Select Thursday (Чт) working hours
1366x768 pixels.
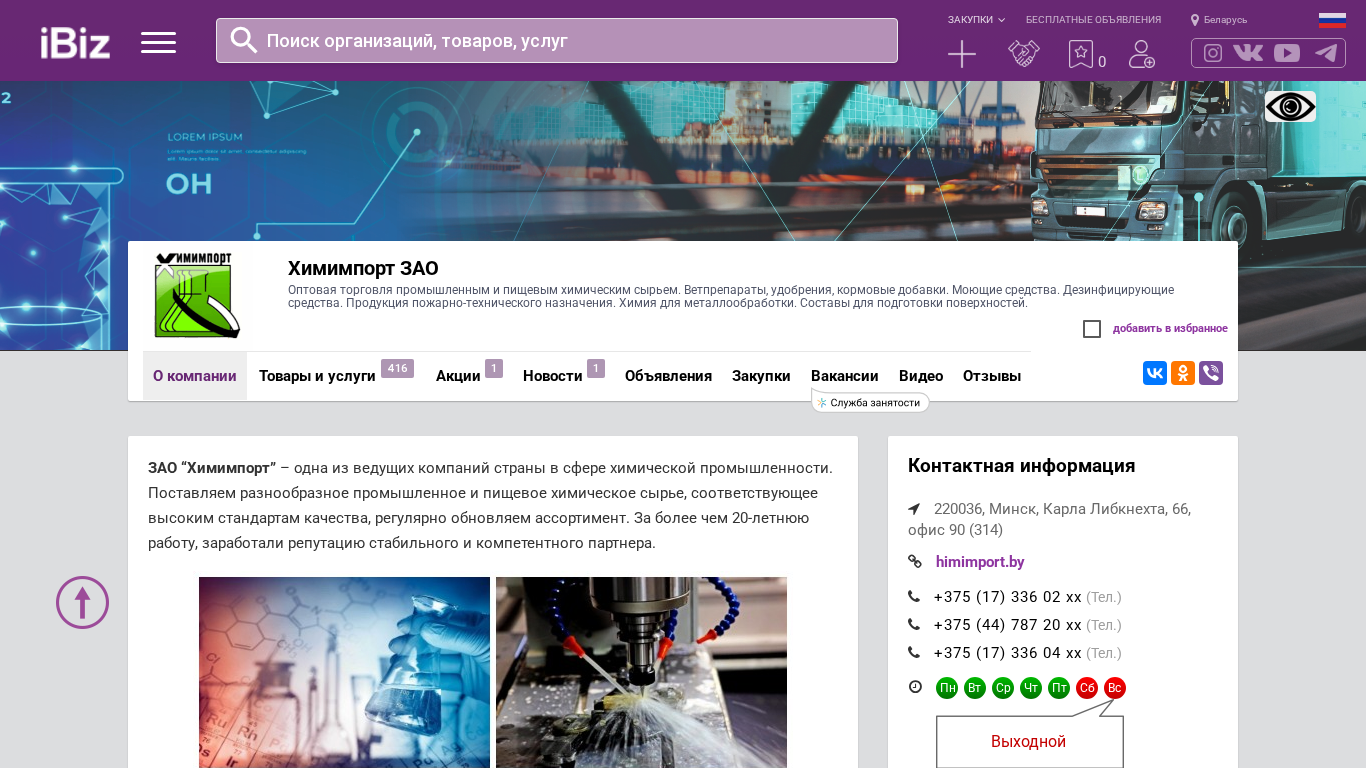[x=1031, y=688]
